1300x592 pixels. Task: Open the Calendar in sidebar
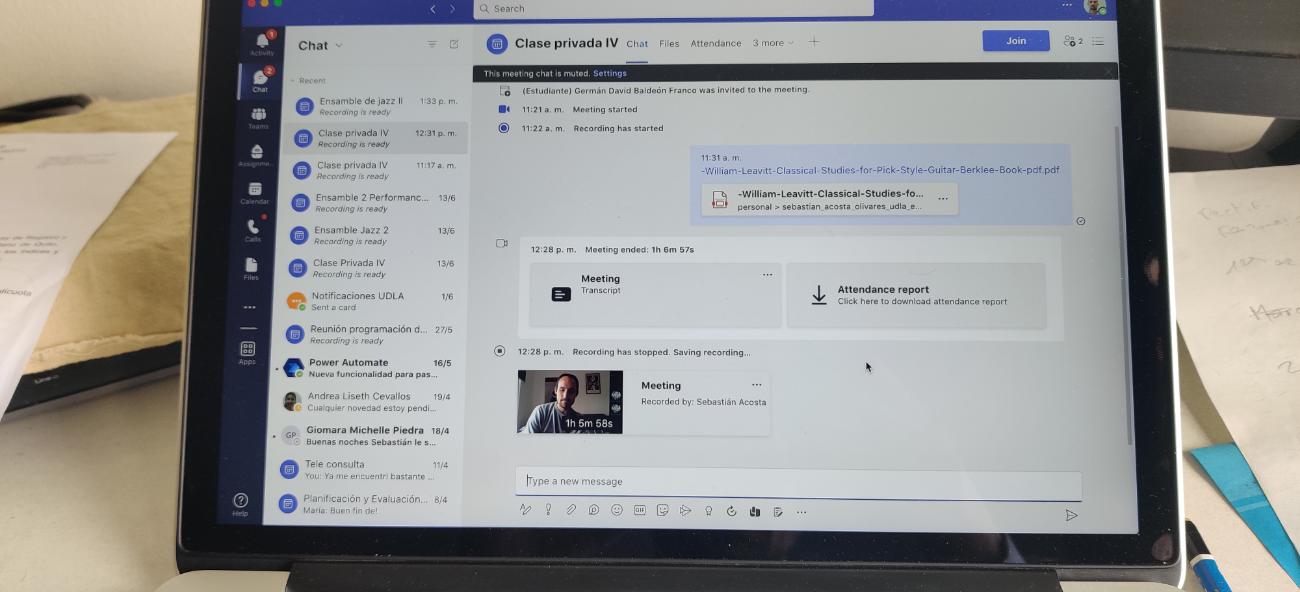click(x=255, y=192)
